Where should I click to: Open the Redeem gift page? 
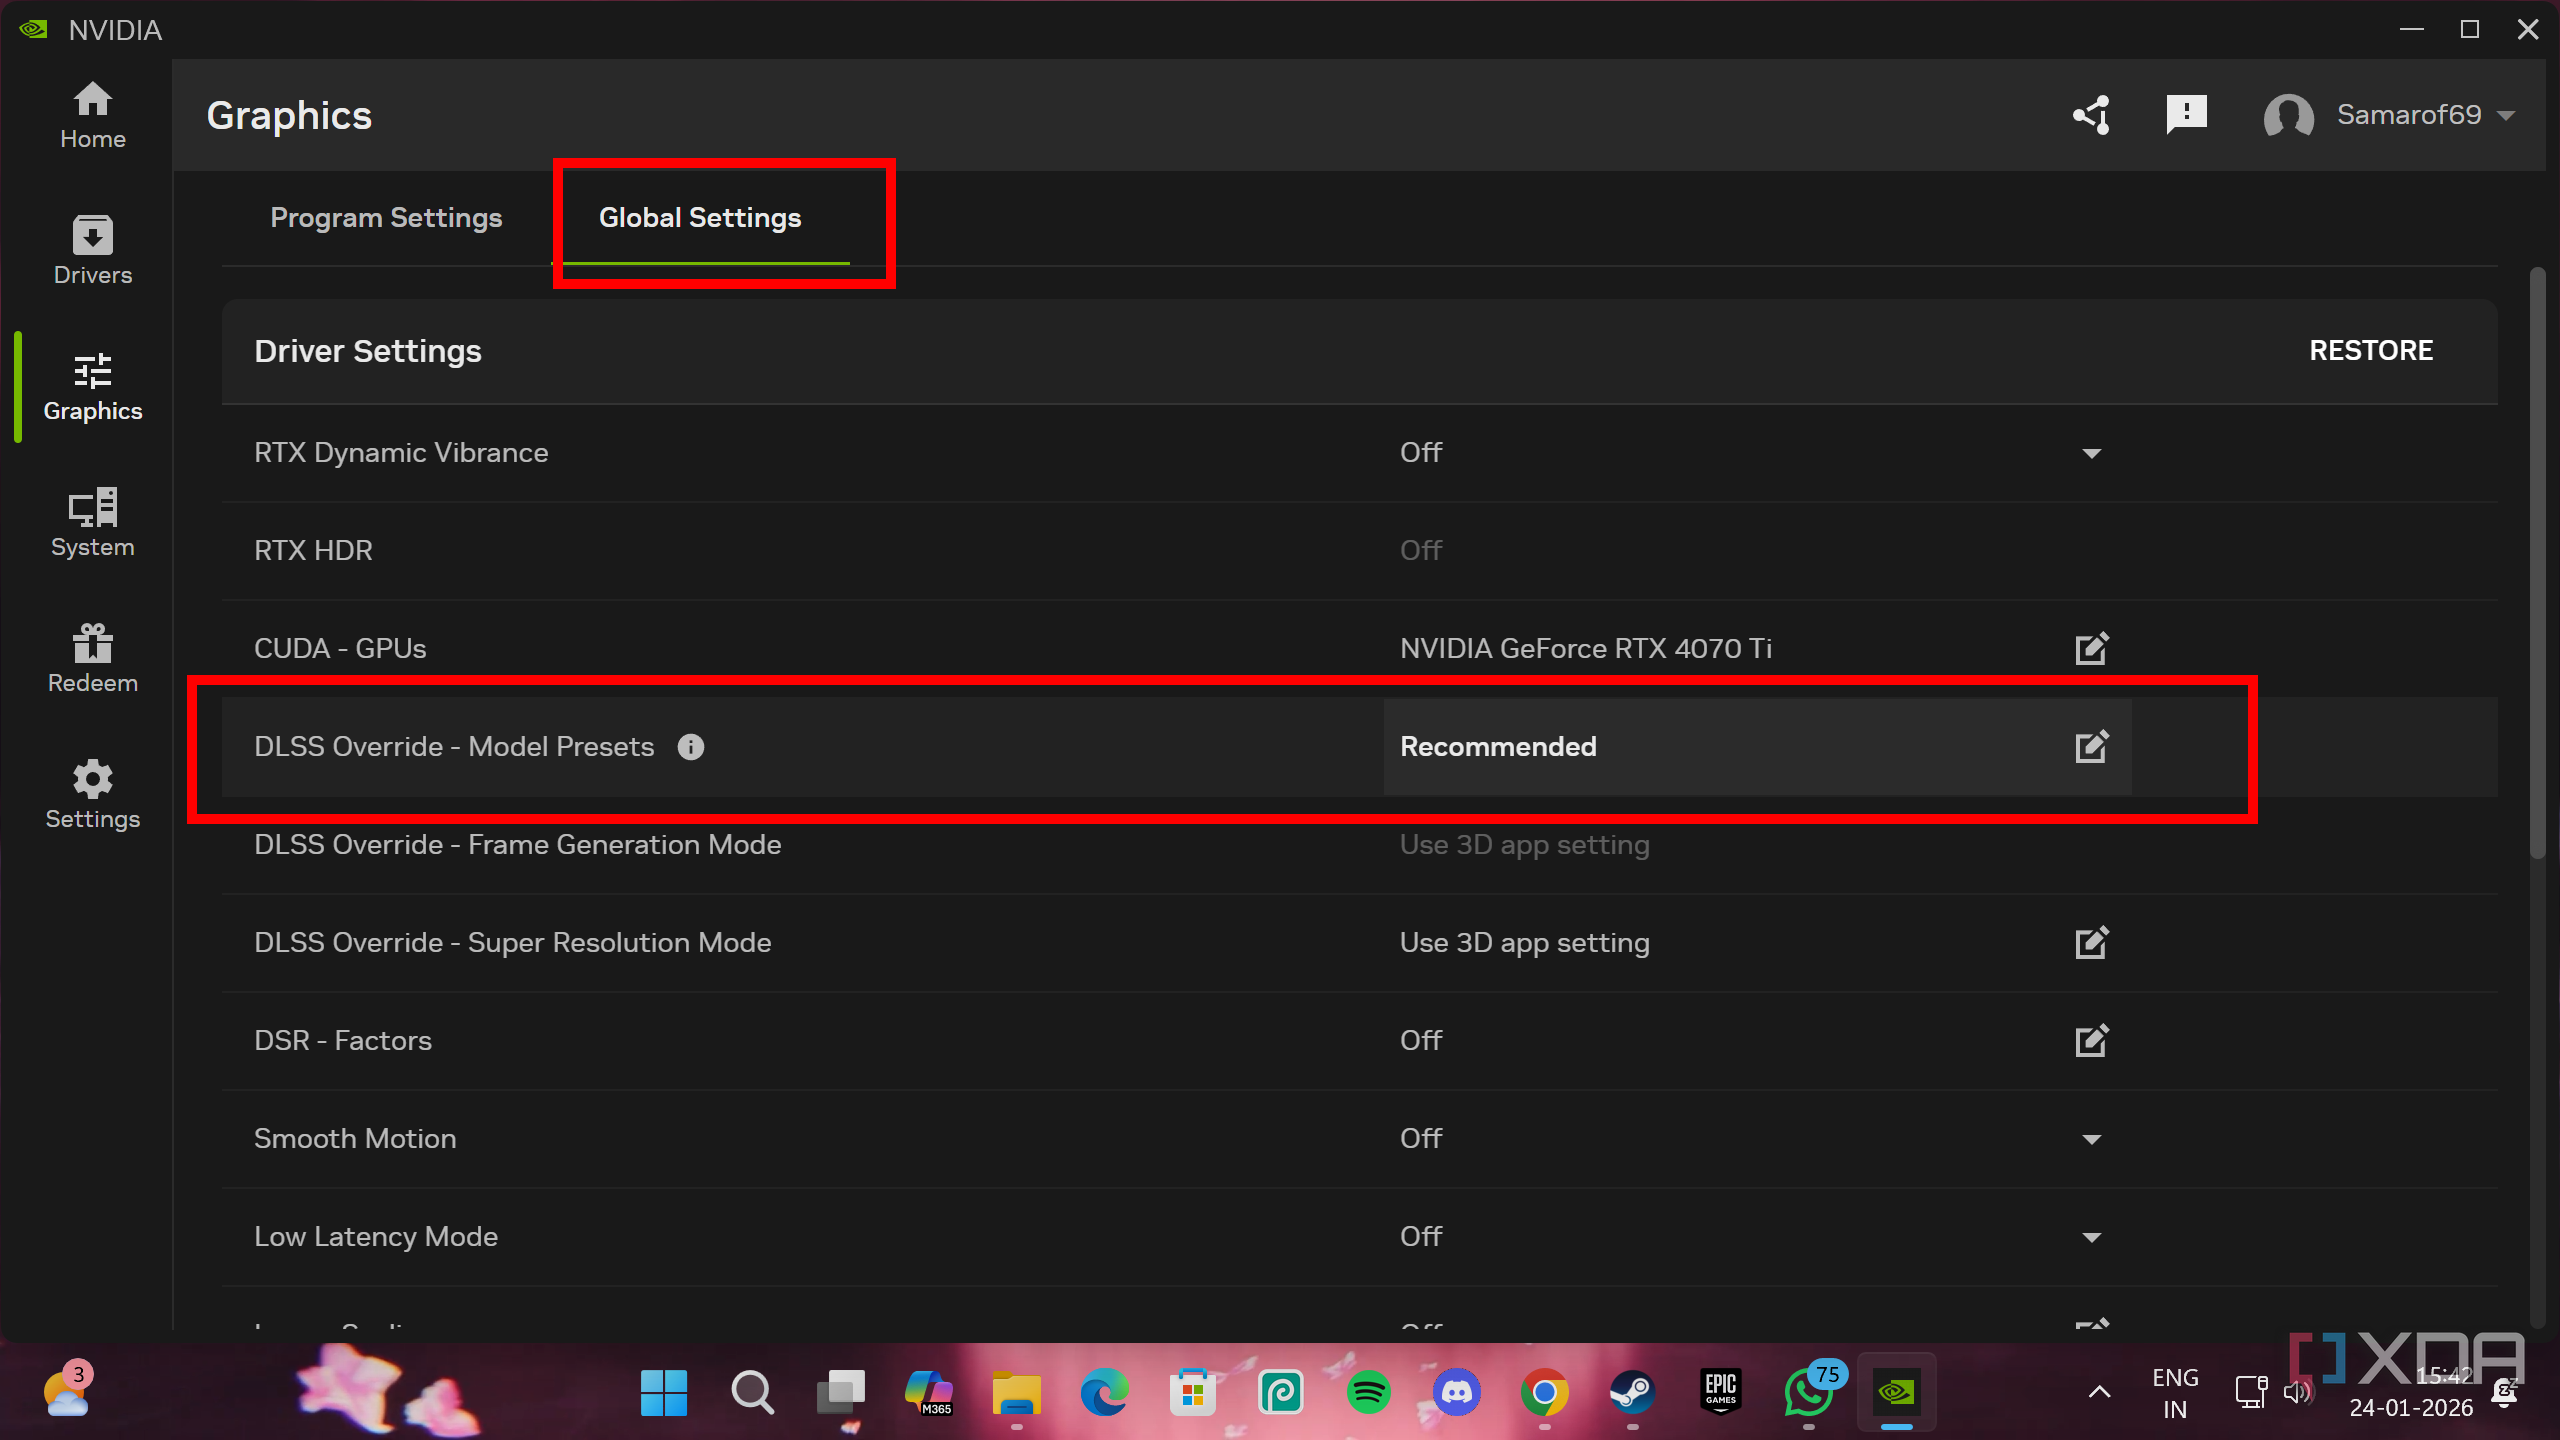pos(92,658)
